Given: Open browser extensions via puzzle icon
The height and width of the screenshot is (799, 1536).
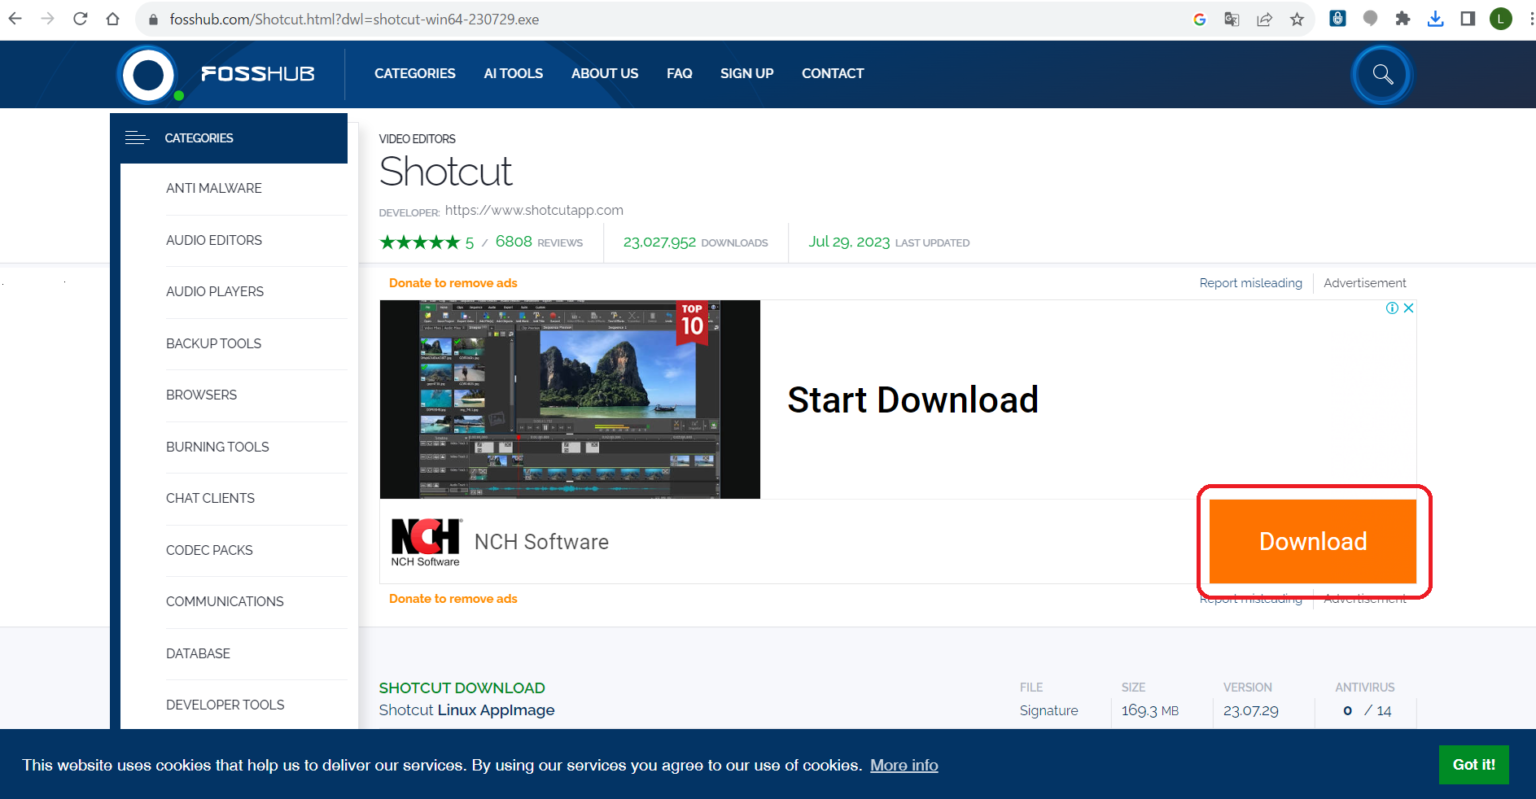Looking at the screenshot, I should tap(1403, 19).
